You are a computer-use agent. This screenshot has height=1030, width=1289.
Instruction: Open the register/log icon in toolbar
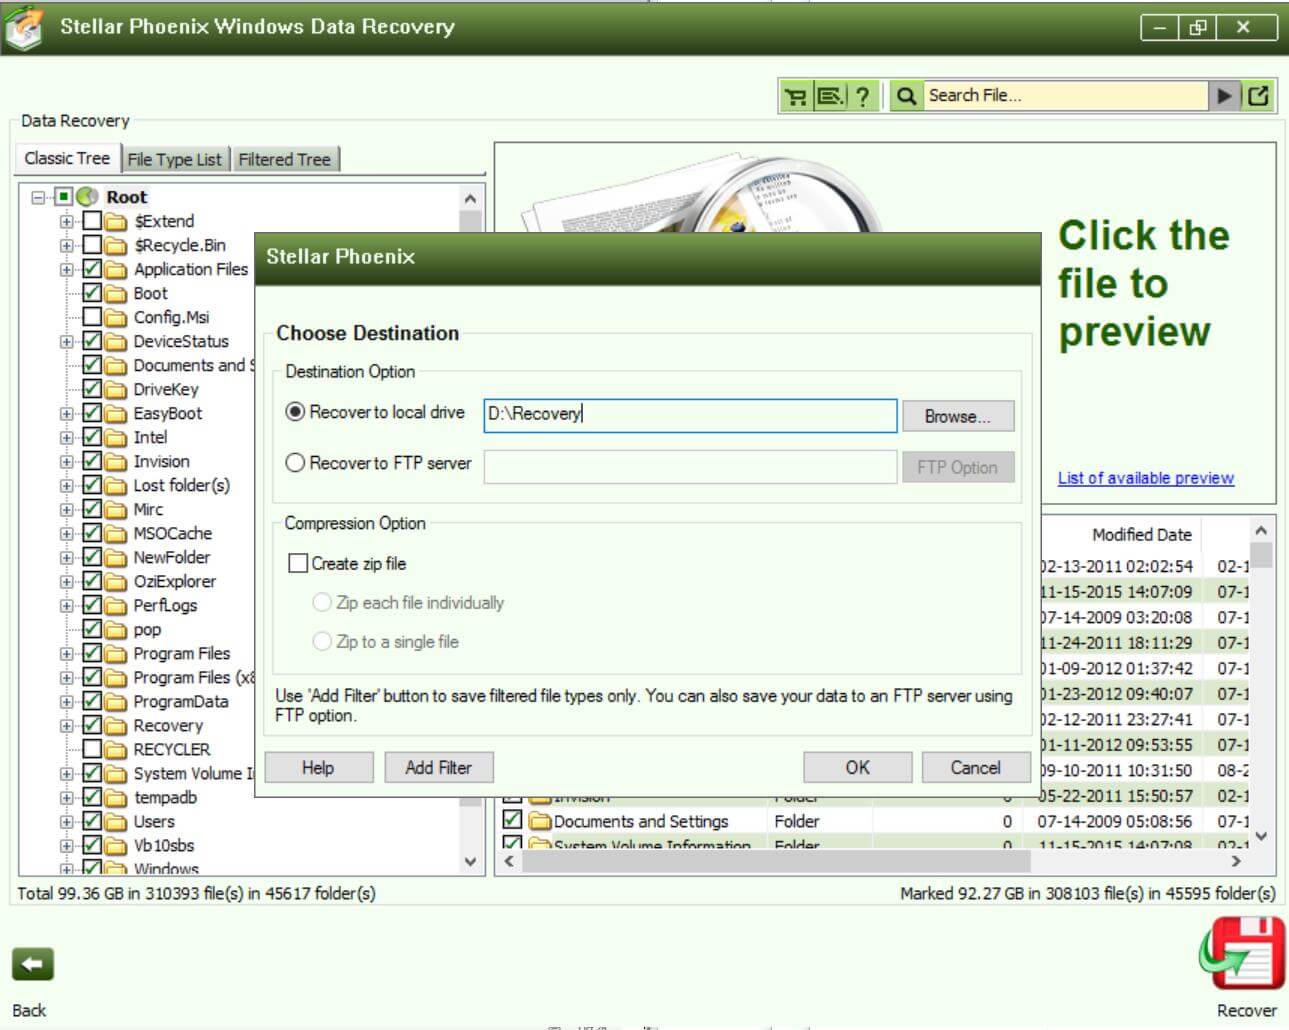pos(830,96)
